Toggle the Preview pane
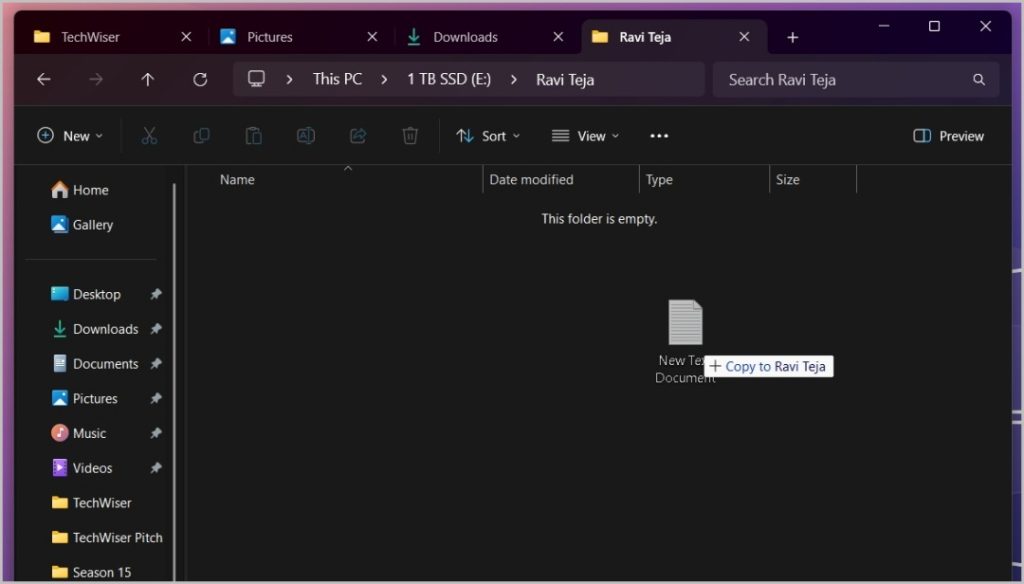 coord(948,136)
